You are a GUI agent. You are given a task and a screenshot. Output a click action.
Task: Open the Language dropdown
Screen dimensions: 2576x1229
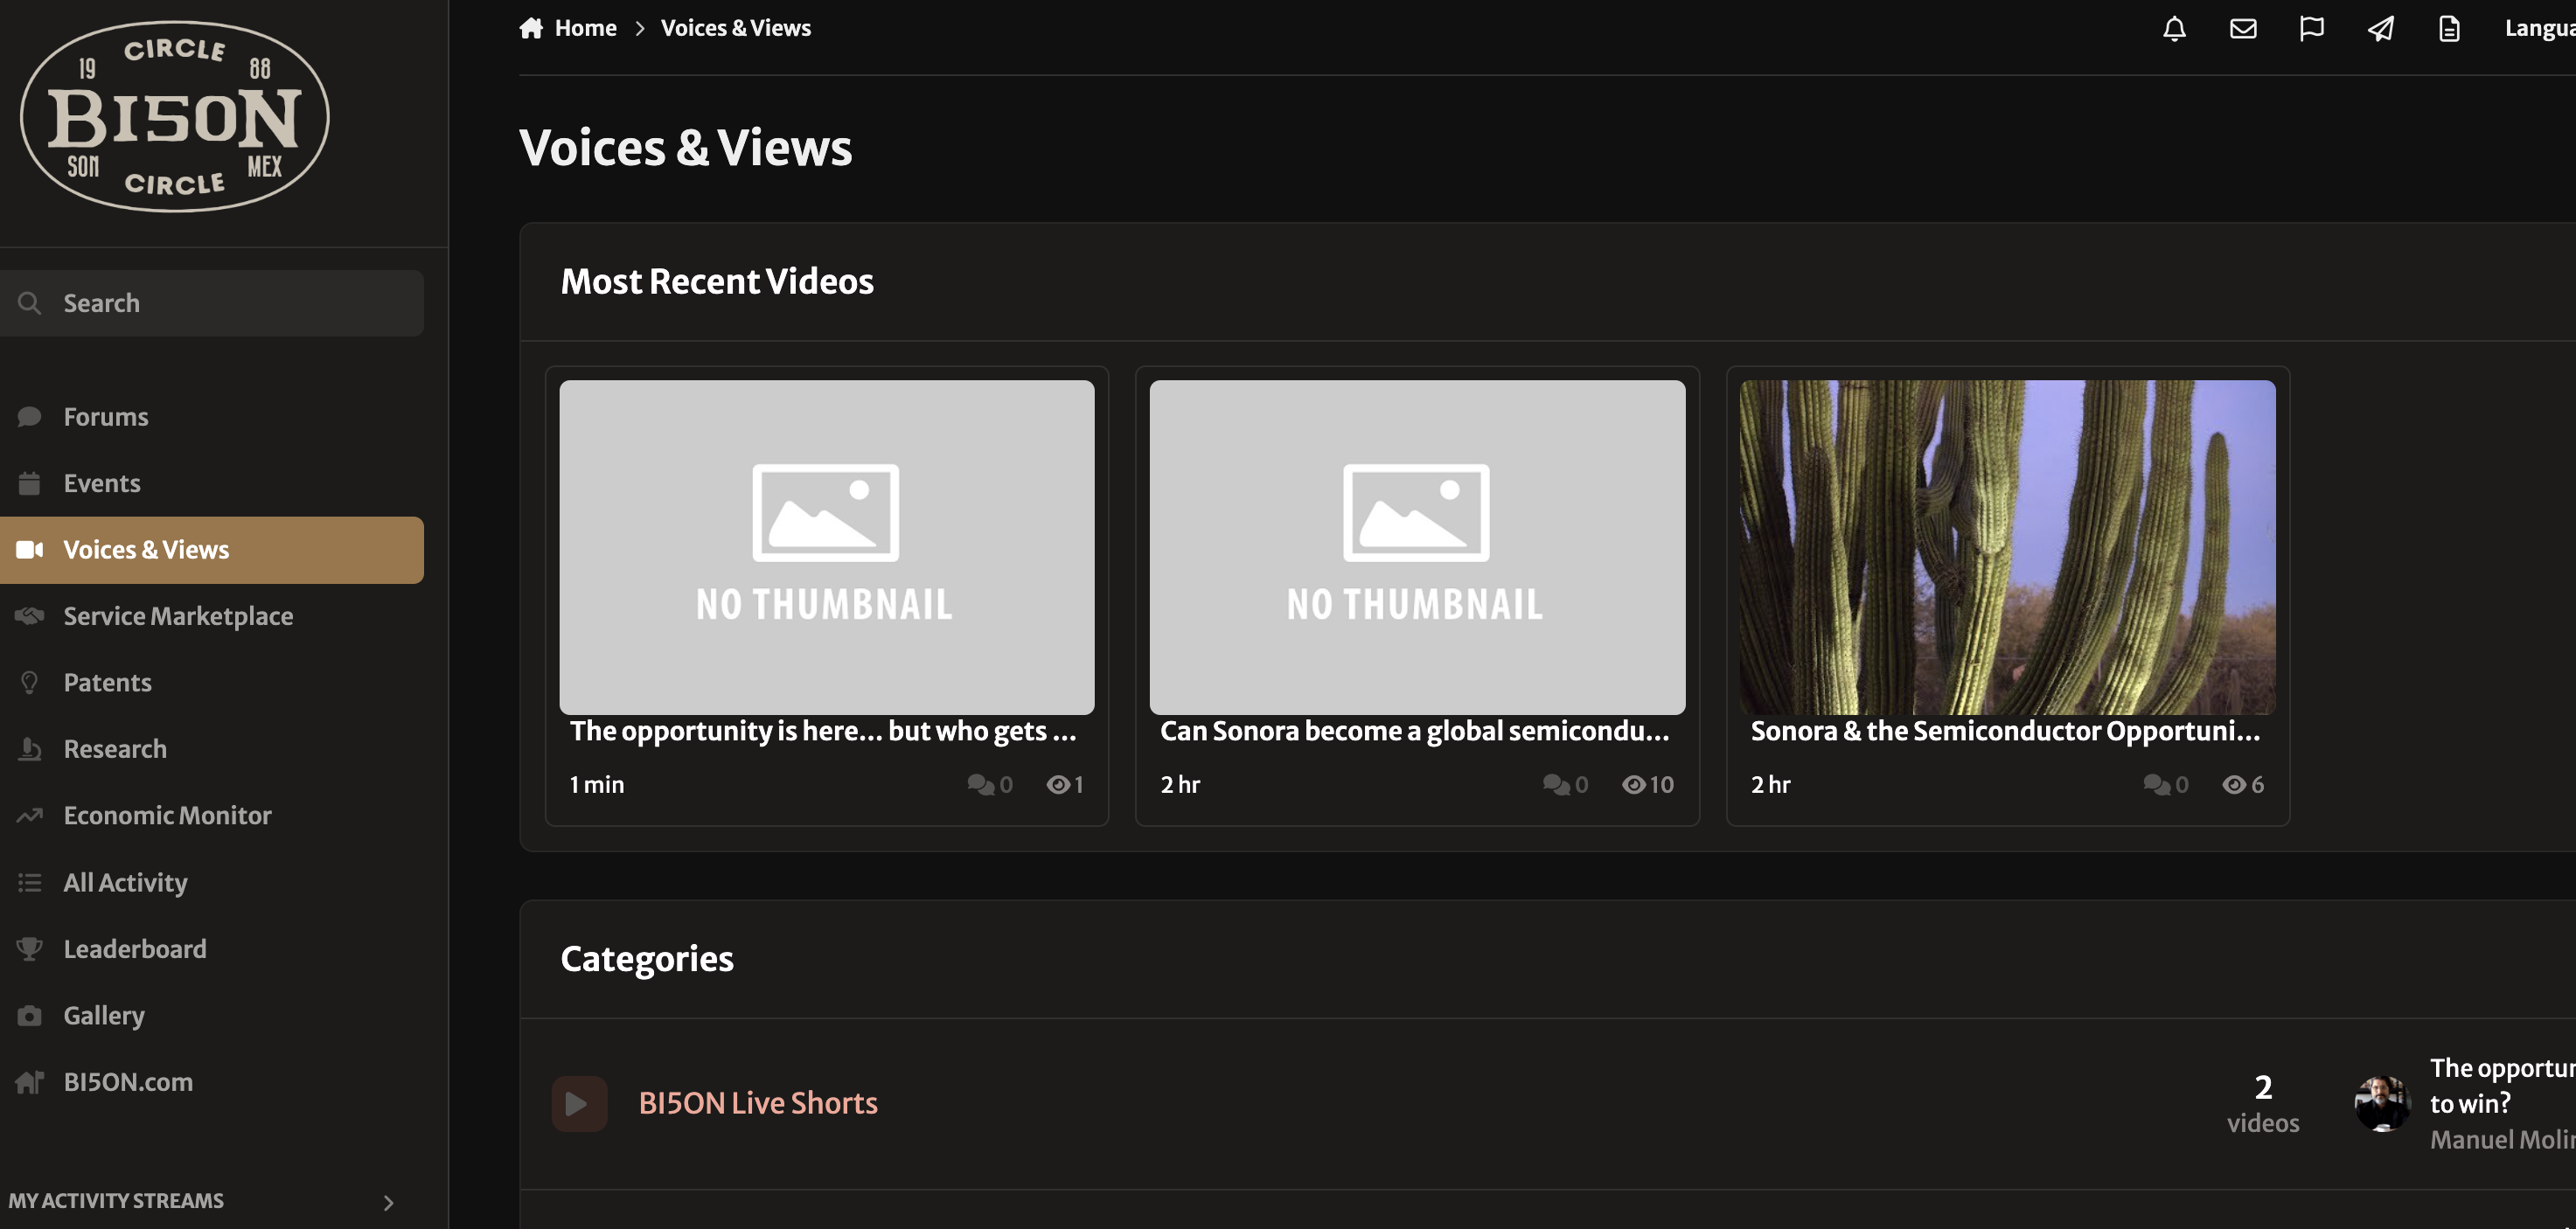(2538, 28)
